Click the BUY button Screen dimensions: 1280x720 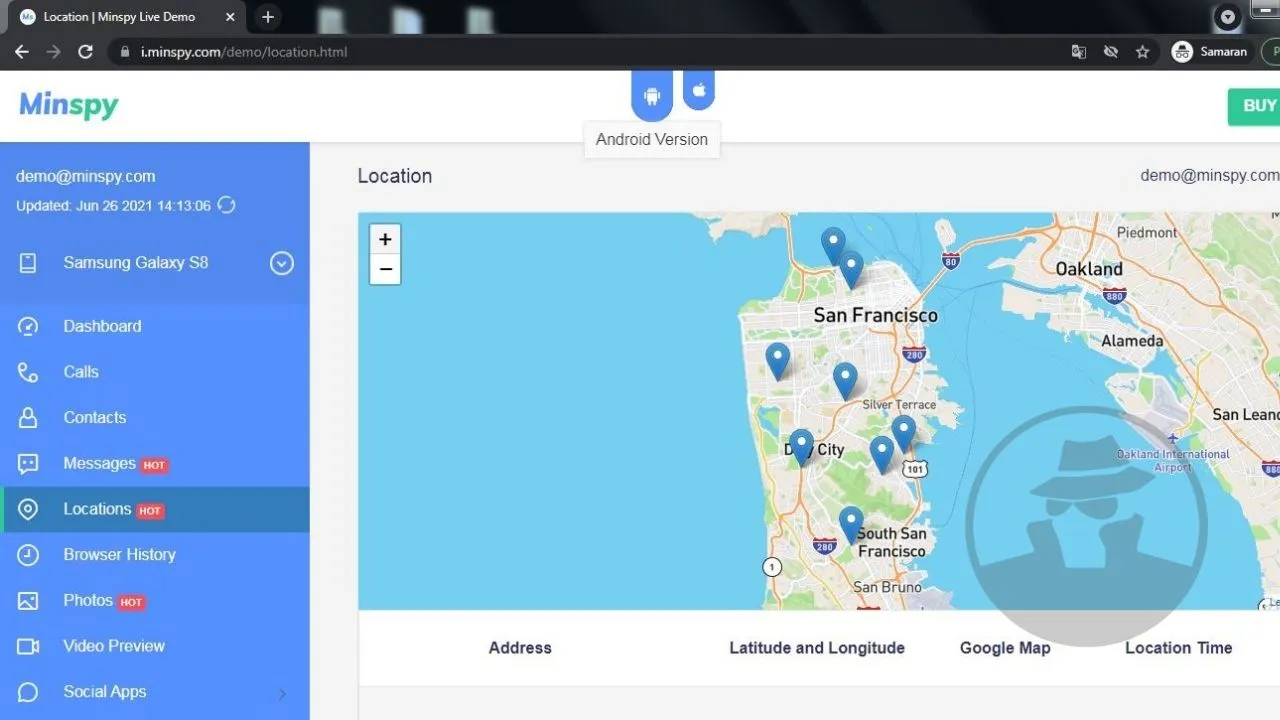[x=1255, y=106]
